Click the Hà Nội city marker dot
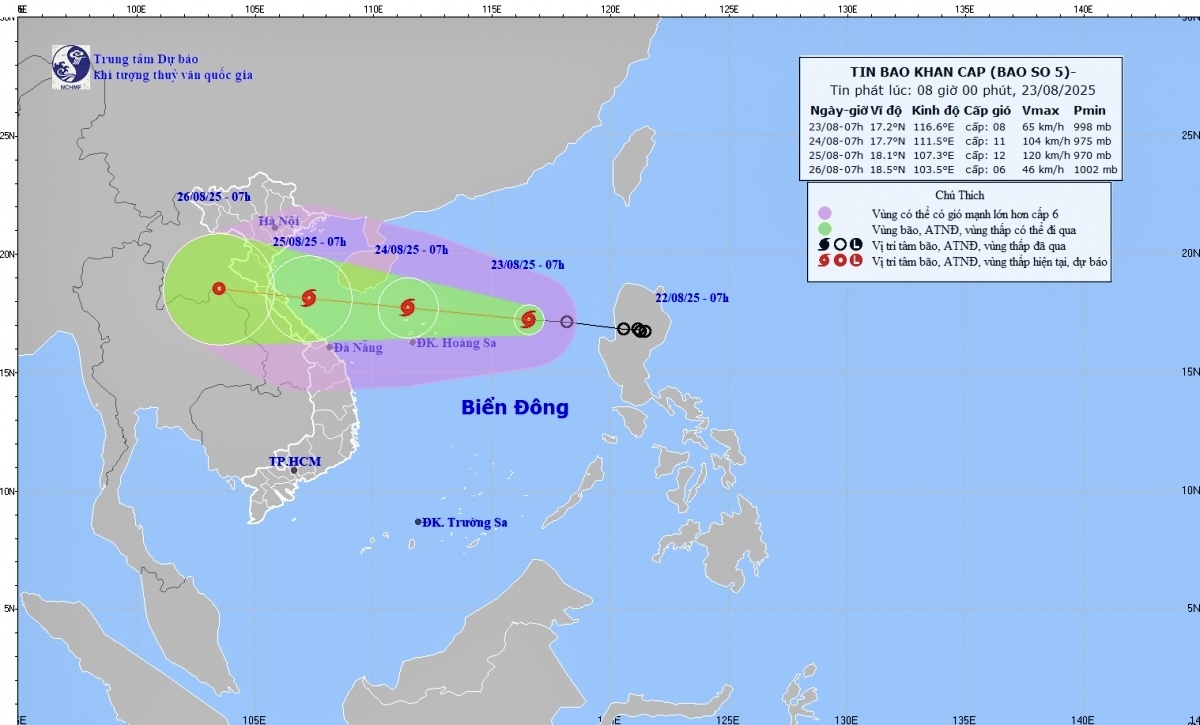1200x725 pixels. coord(275,228)
